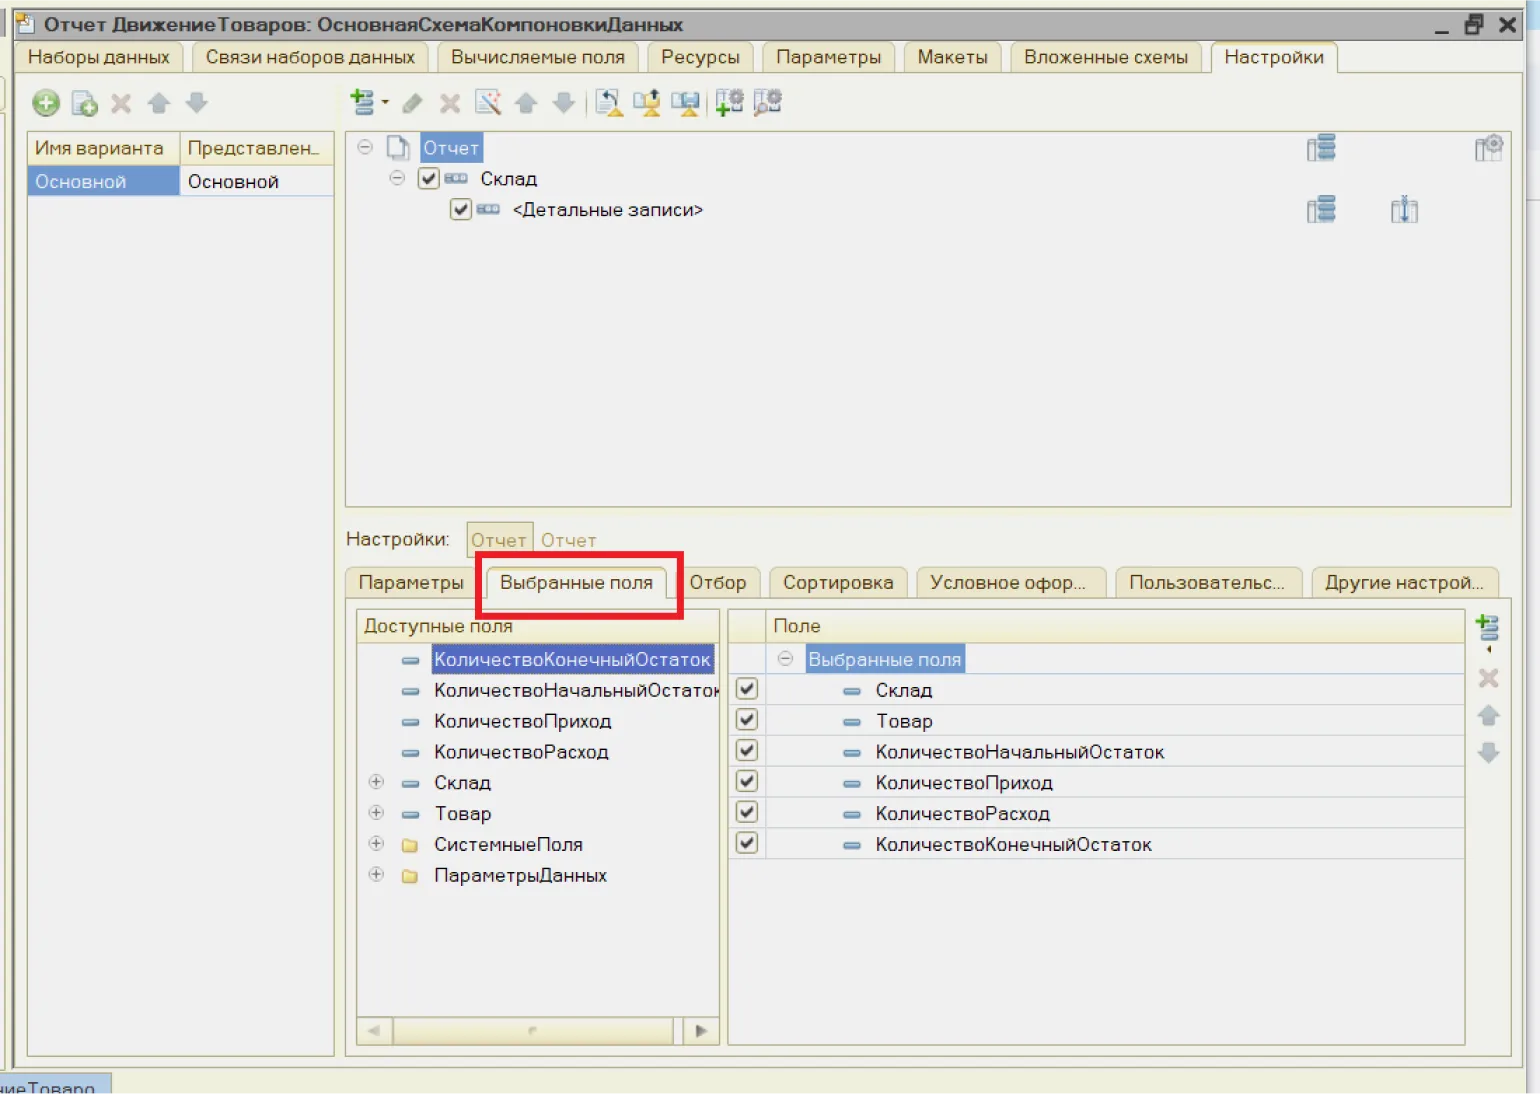The height and width of the screenshot is (1094, 1540).
Task: Click the available fields horizontal scrollbar
Action: point(532,1030)
